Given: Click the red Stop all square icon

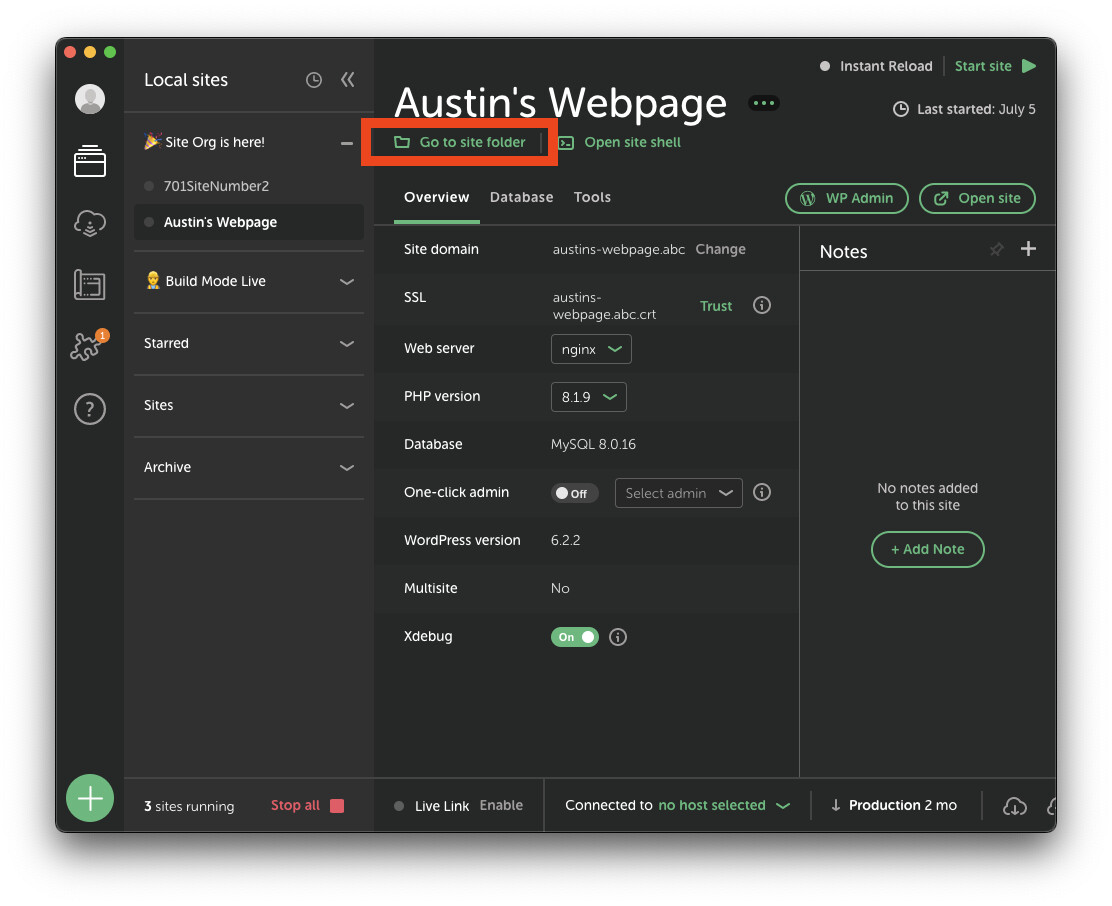Looking at the screenshot, I should tap(337, 806).
